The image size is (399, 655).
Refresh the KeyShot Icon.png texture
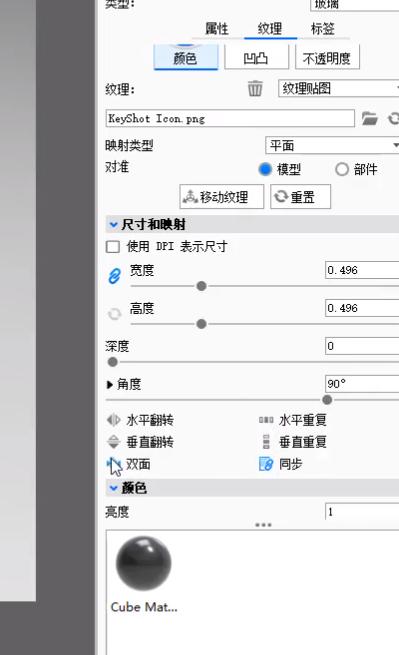393,118
